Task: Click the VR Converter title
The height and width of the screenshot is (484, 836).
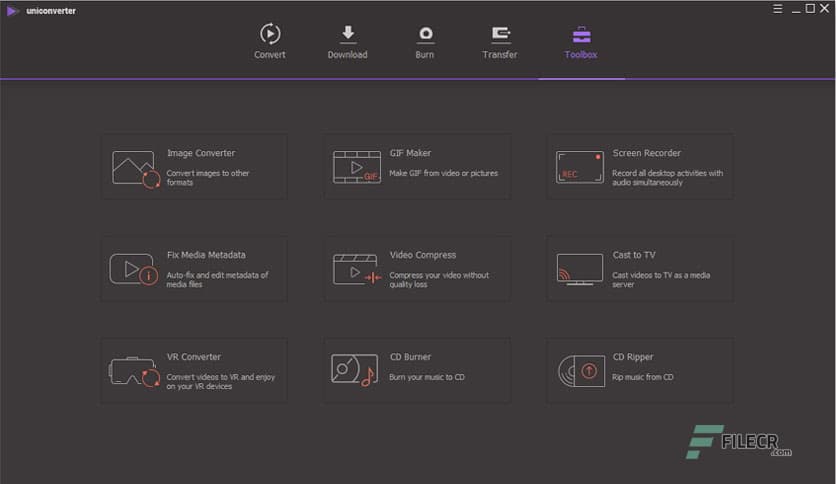Action: pyautogui.click(x=194, y=357)
